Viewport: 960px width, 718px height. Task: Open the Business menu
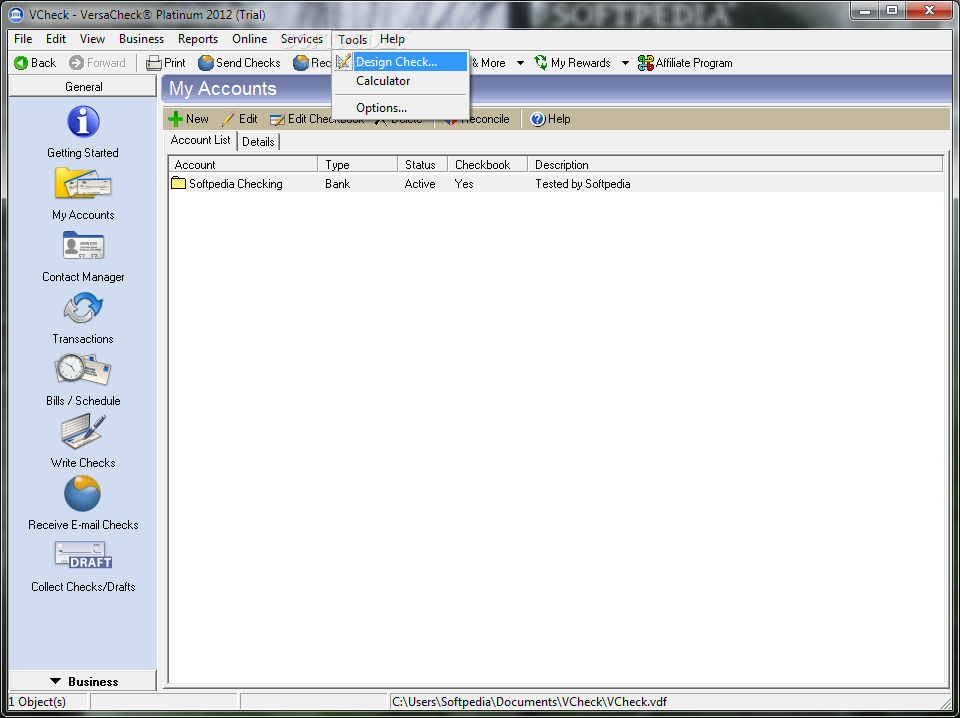coord(141,39)
